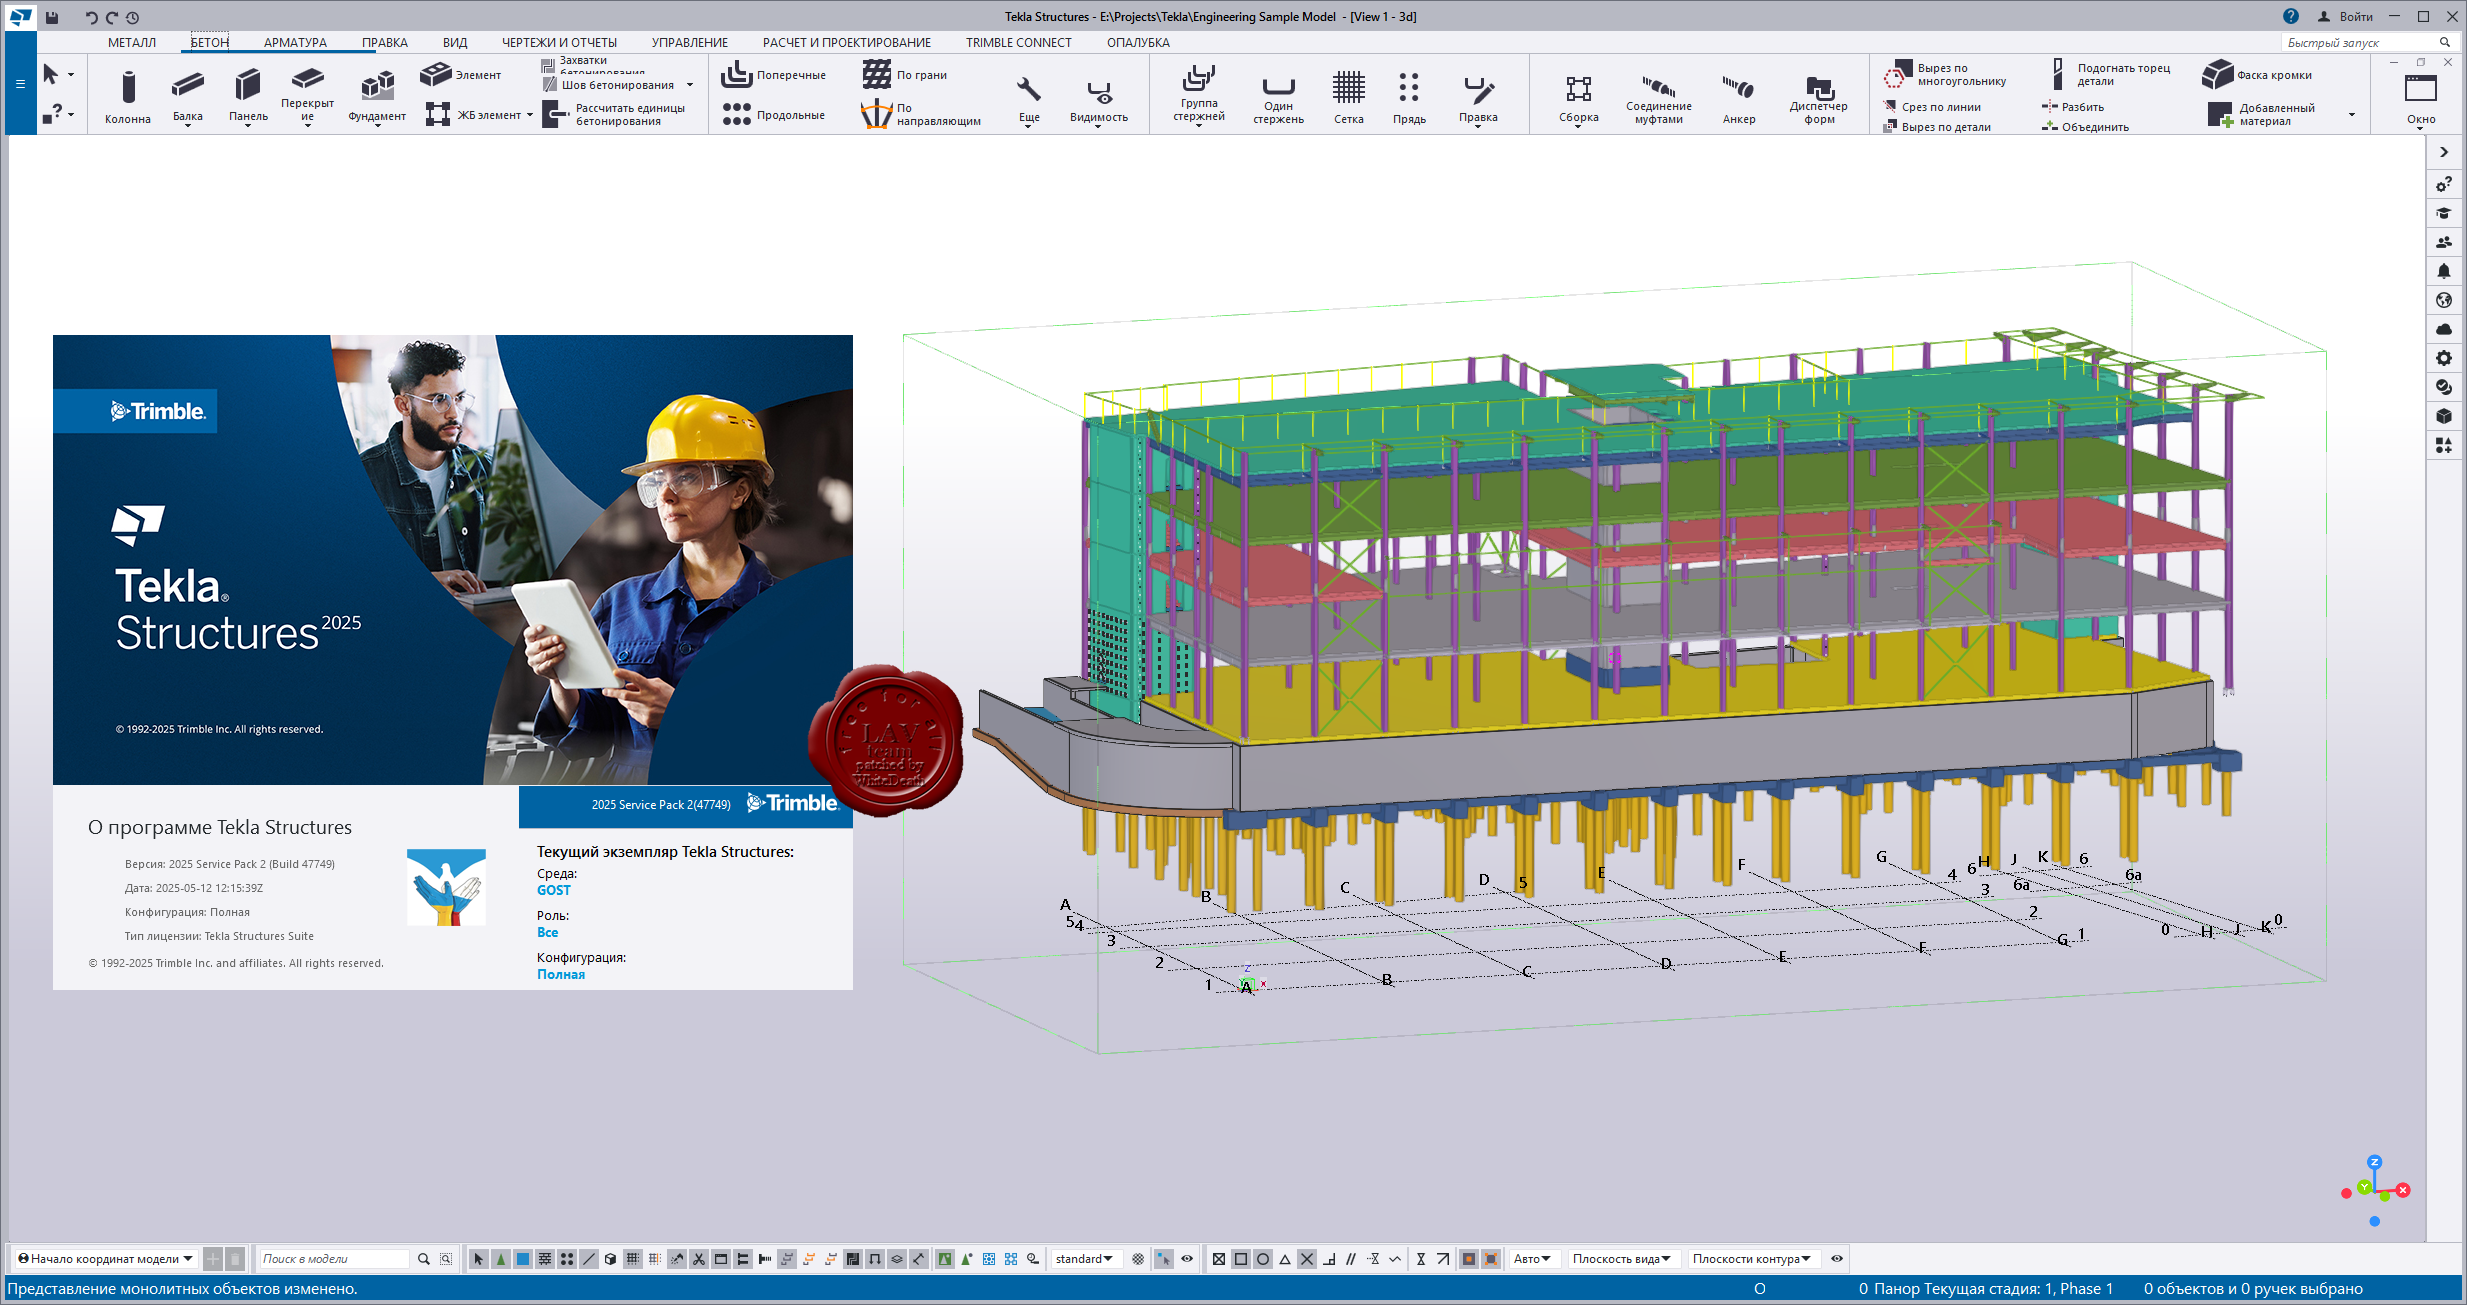The height and width of the screenshot is (1305, 2467).
Task: Click the GOST environment link
Action: click(x=554, y=890)
